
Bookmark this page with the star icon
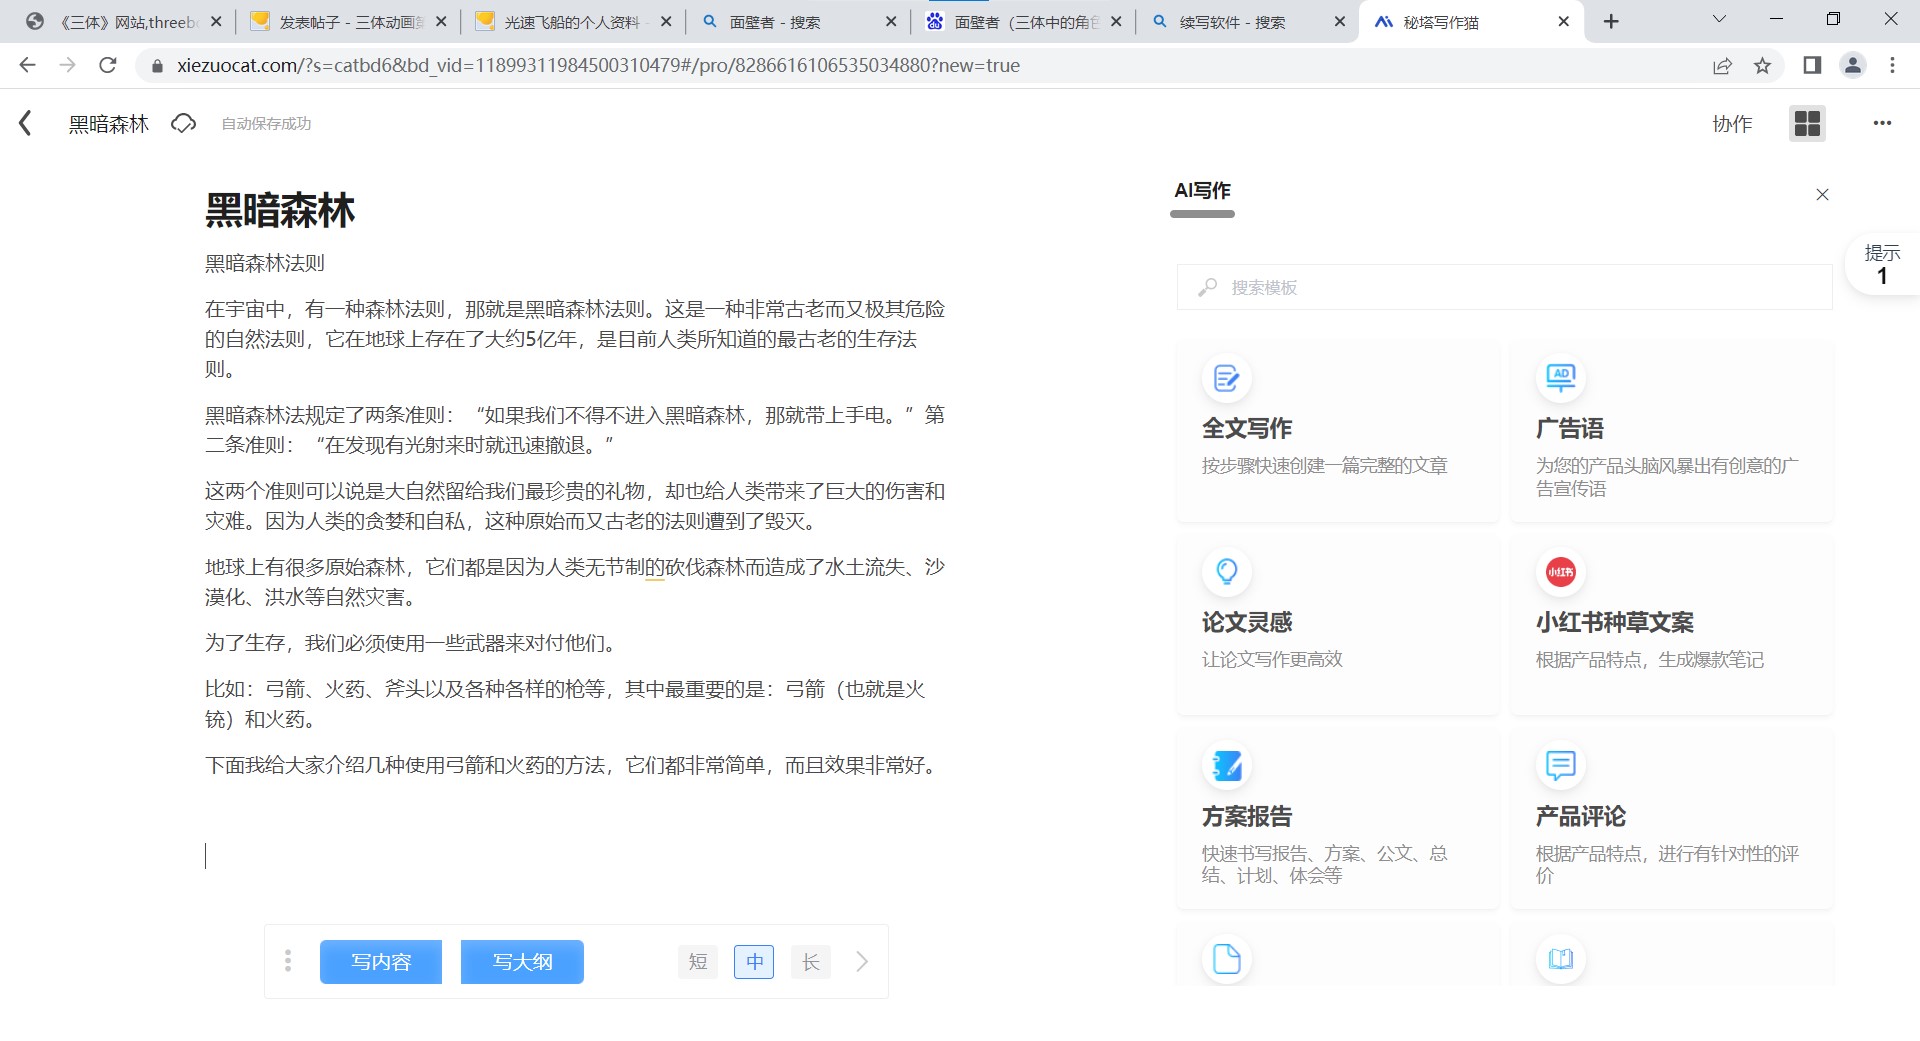click(x=1762, y=65)
